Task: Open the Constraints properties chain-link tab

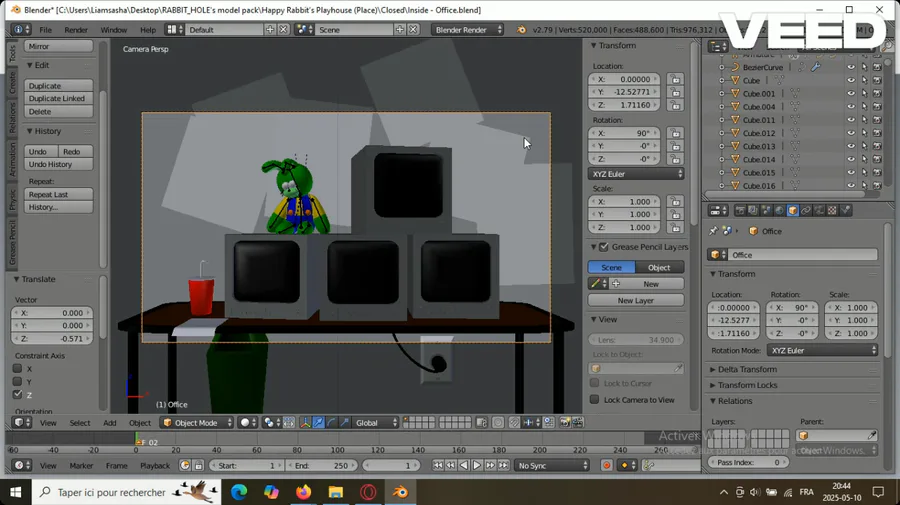Action: click(806, 211)
